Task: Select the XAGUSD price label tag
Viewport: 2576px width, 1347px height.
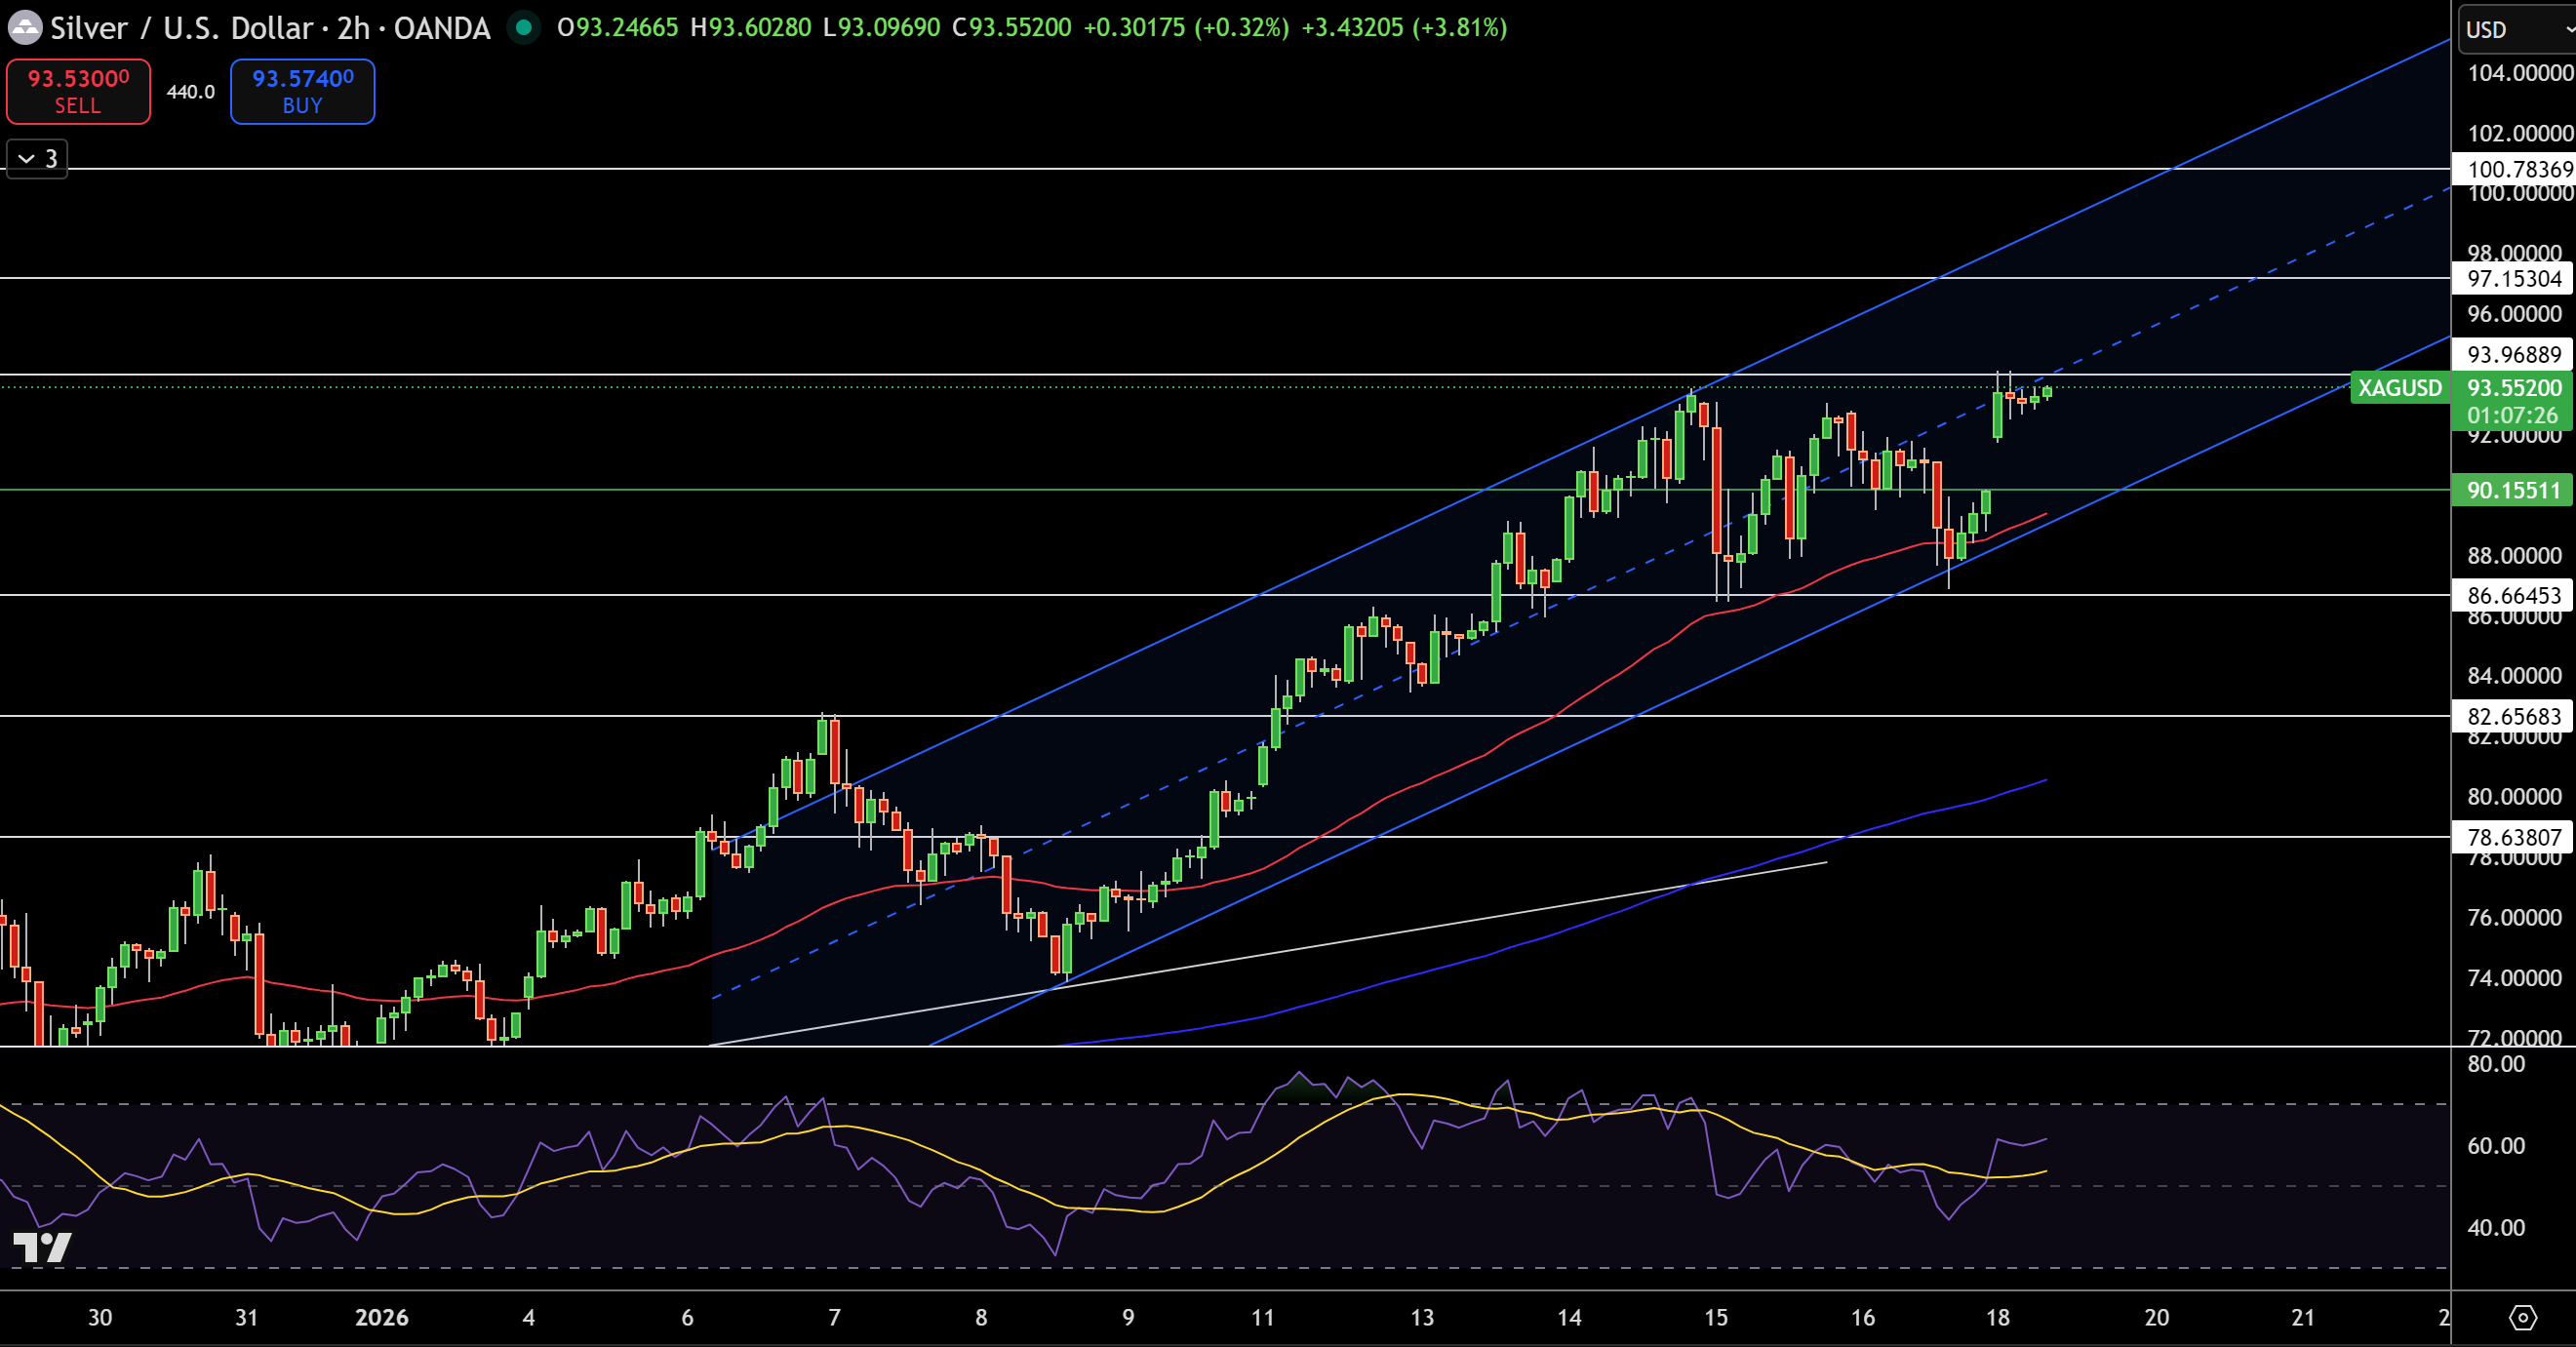Action: pos(2400,388)
